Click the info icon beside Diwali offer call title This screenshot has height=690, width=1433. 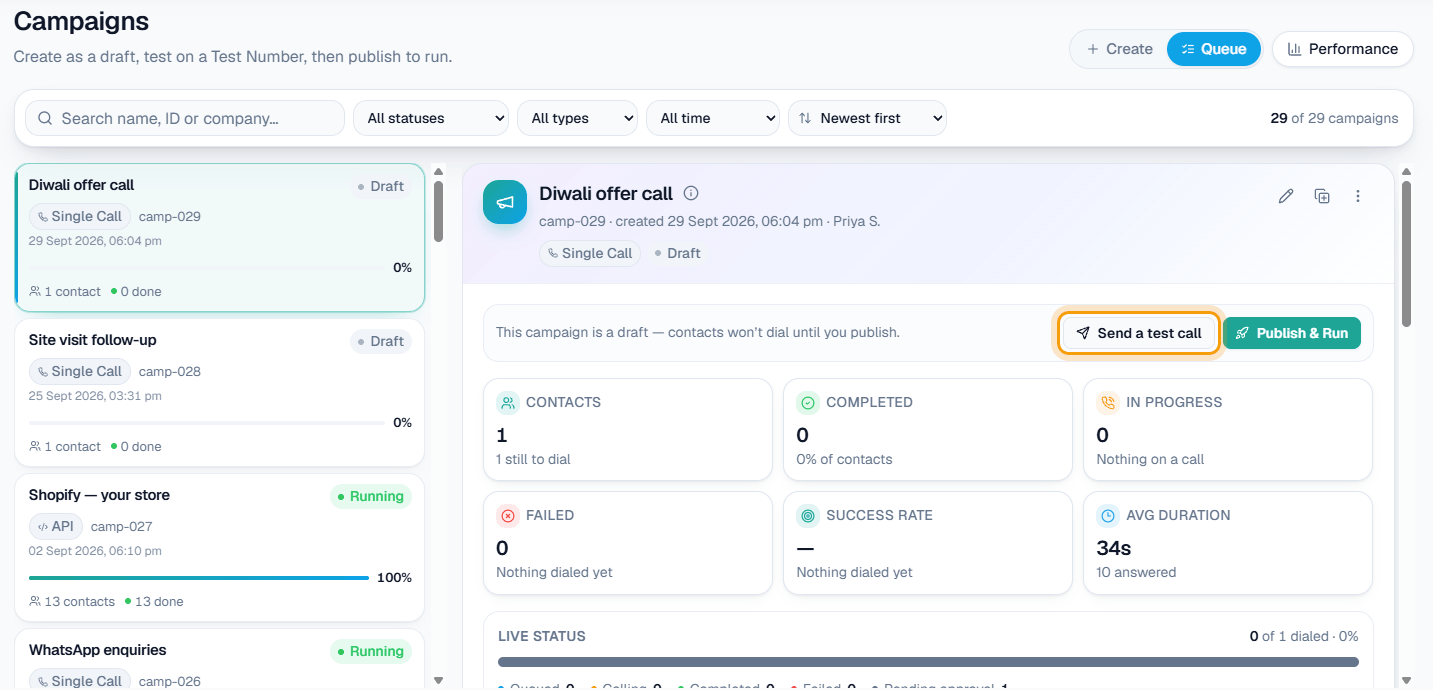(x=691, y=194)
